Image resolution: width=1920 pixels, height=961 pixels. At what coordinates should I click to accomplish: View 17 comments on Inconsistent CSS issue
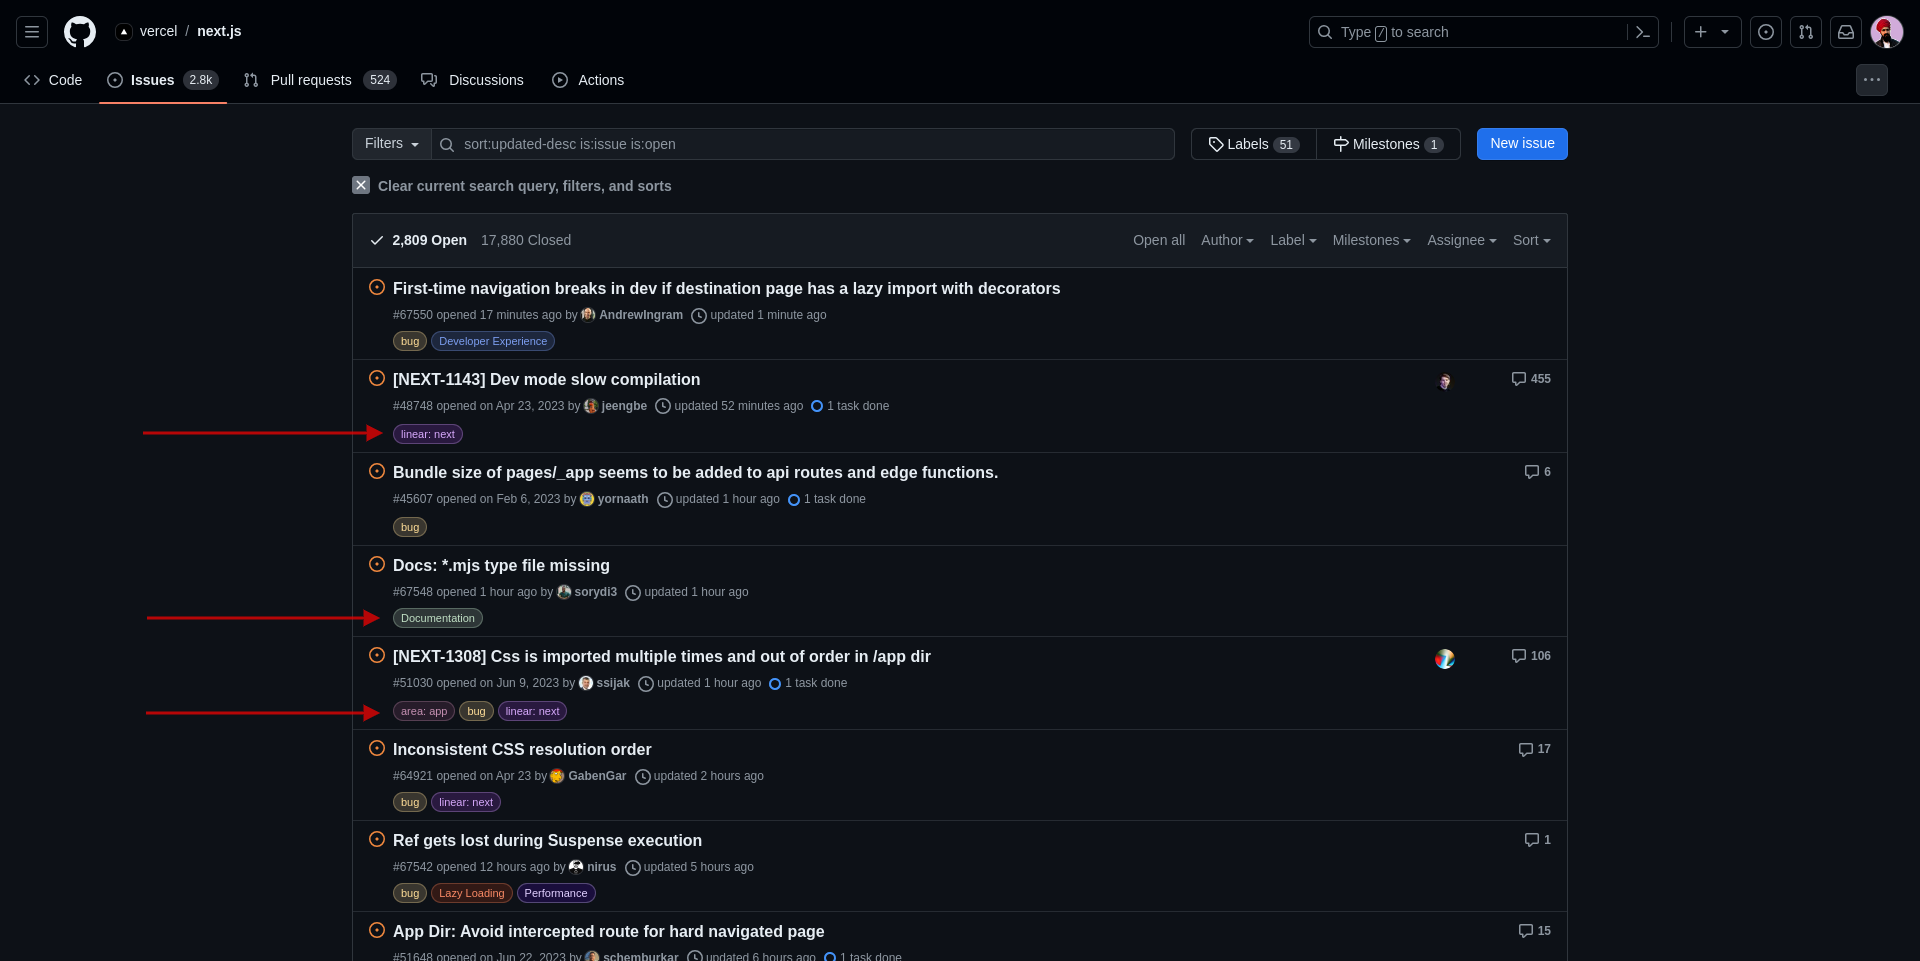(x=1535, y=749)
